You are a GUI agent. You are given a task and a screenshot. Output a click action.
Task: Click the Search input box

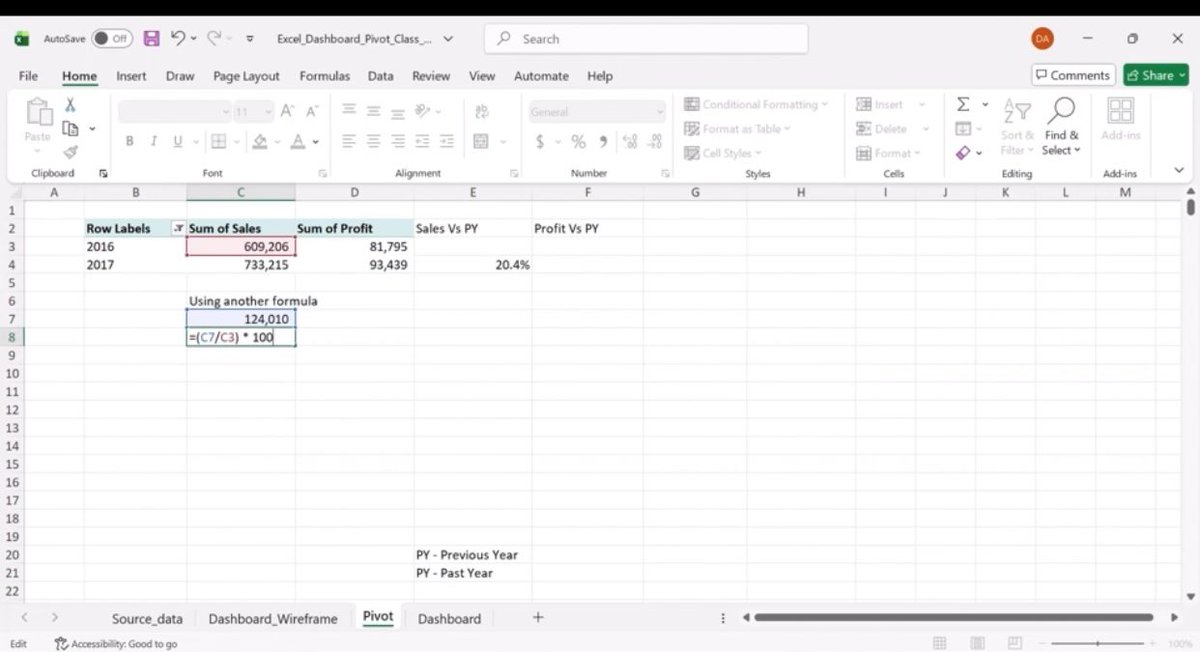[x=646, y=39]
